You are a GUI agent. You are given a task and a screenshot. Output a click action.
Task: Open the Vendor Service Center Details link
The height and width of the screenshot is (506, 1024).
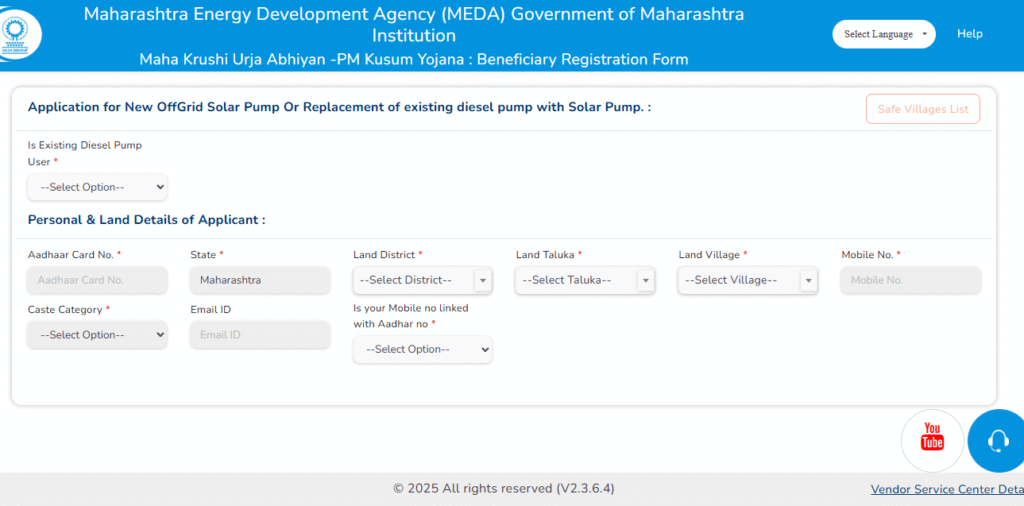tap(947, 489)
